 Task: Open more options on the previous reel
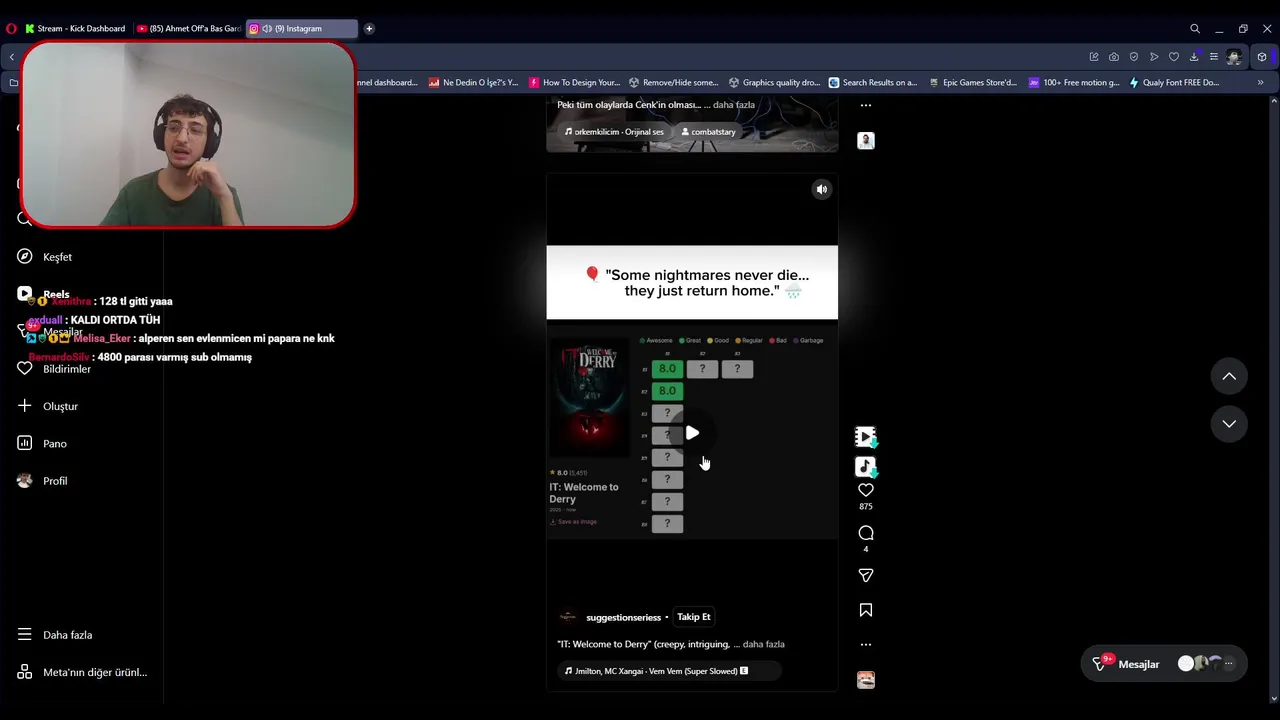point(866,105)
